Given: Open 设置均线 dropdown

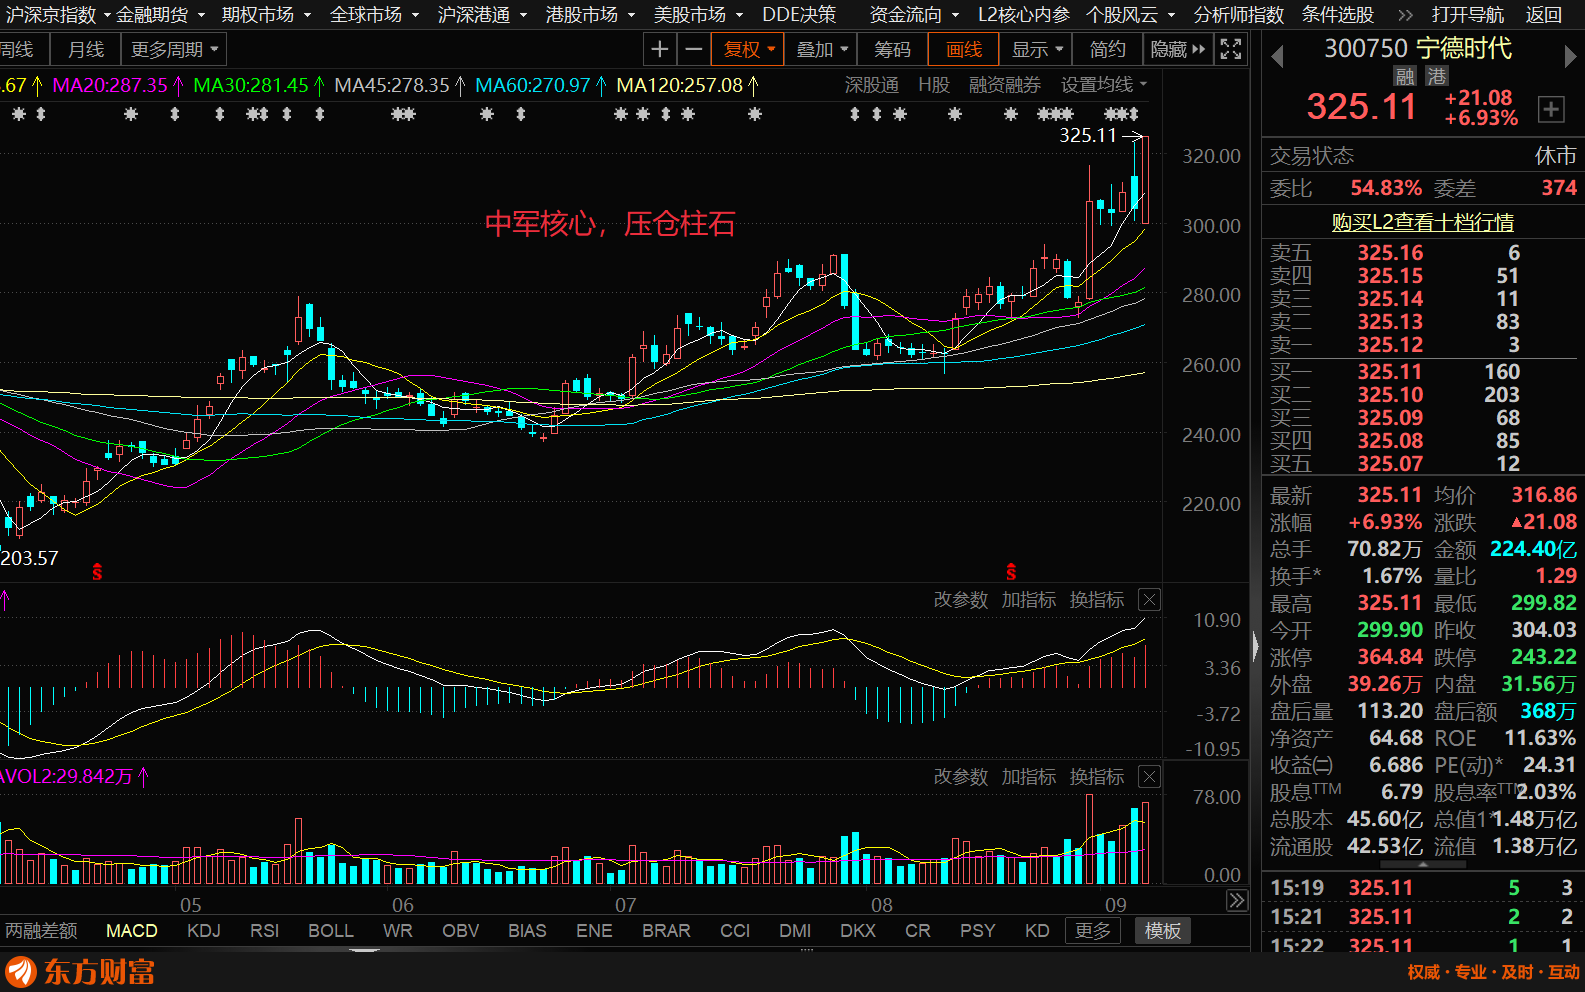Looking at the screenshot, I should coord(1104,85).
